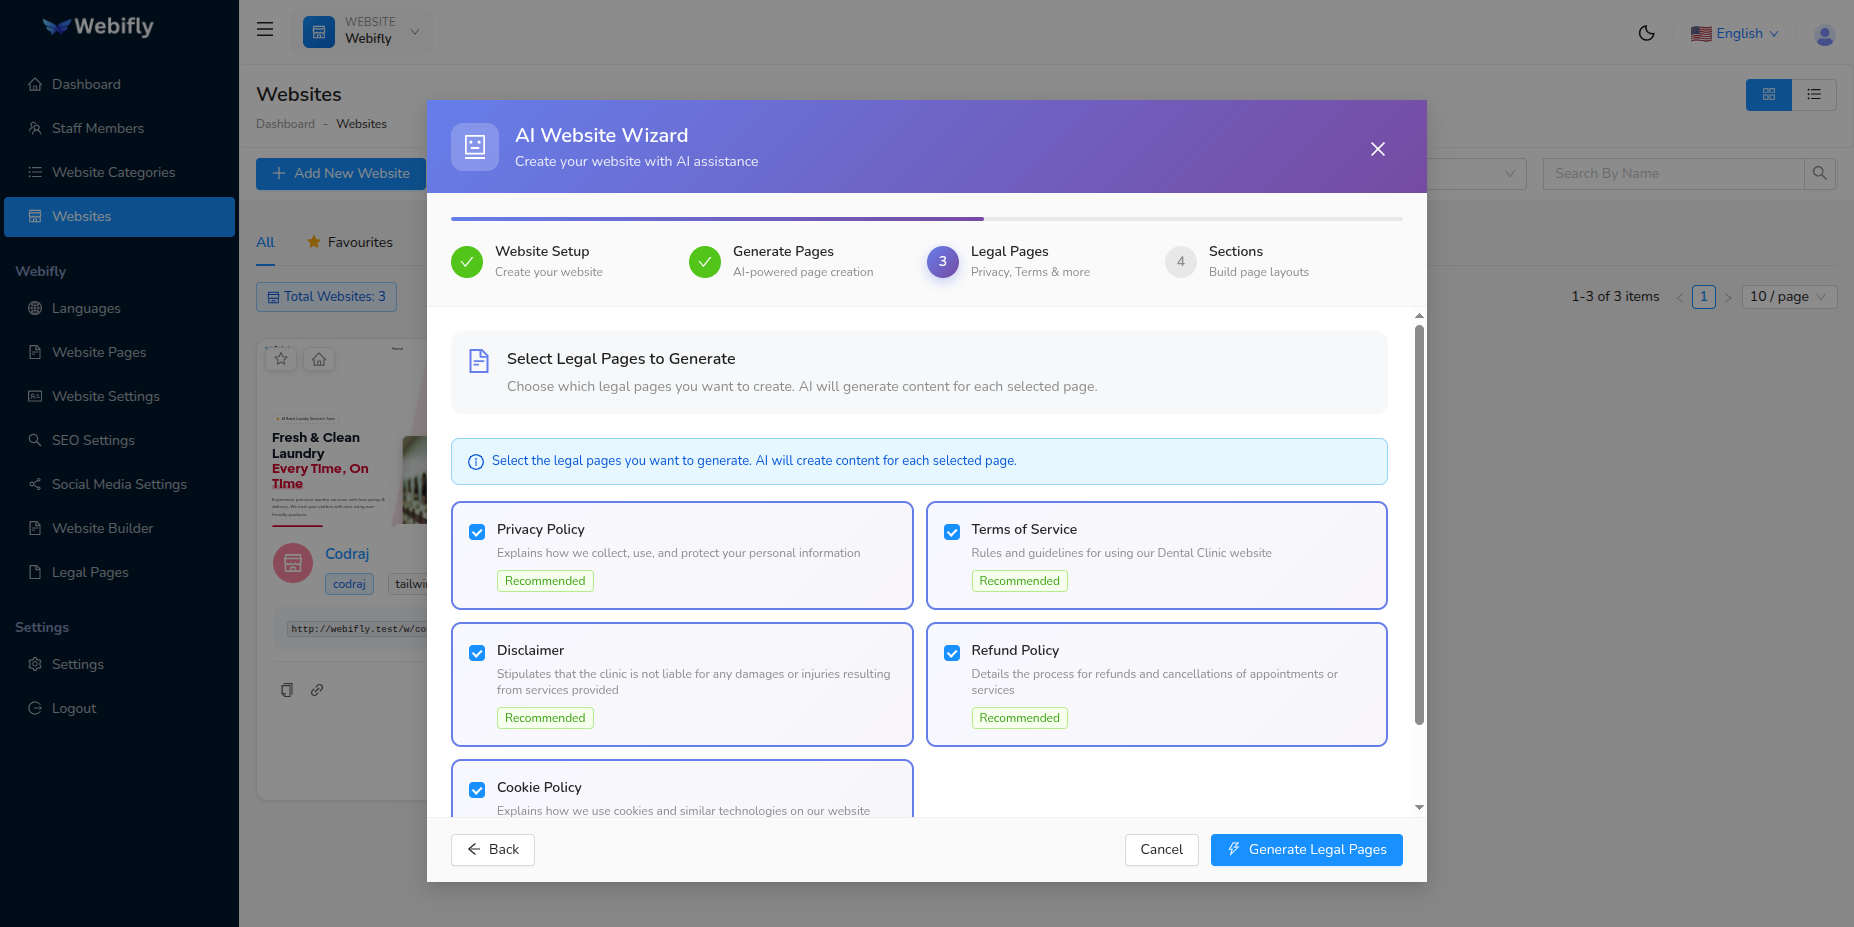Image resolution: width=1854 pixels, height=927 pixels.
Task: Click the Generate Legal Pages button
Action: coord(1306,849)
